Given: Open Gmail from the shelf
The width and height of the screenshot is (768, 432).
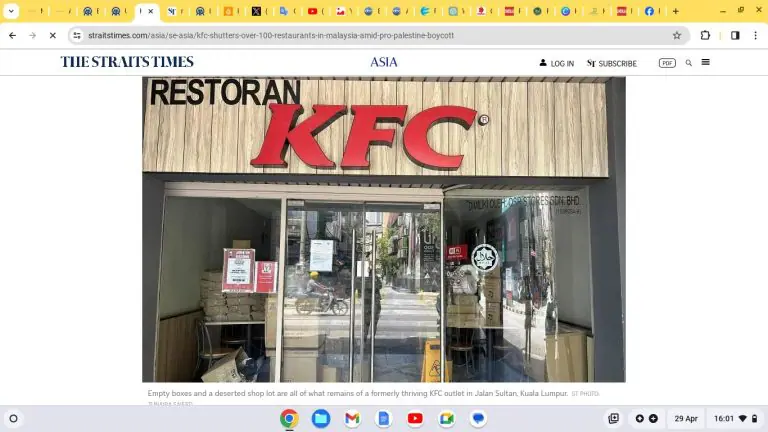Looking at the screenshot, I should (352, 418).
